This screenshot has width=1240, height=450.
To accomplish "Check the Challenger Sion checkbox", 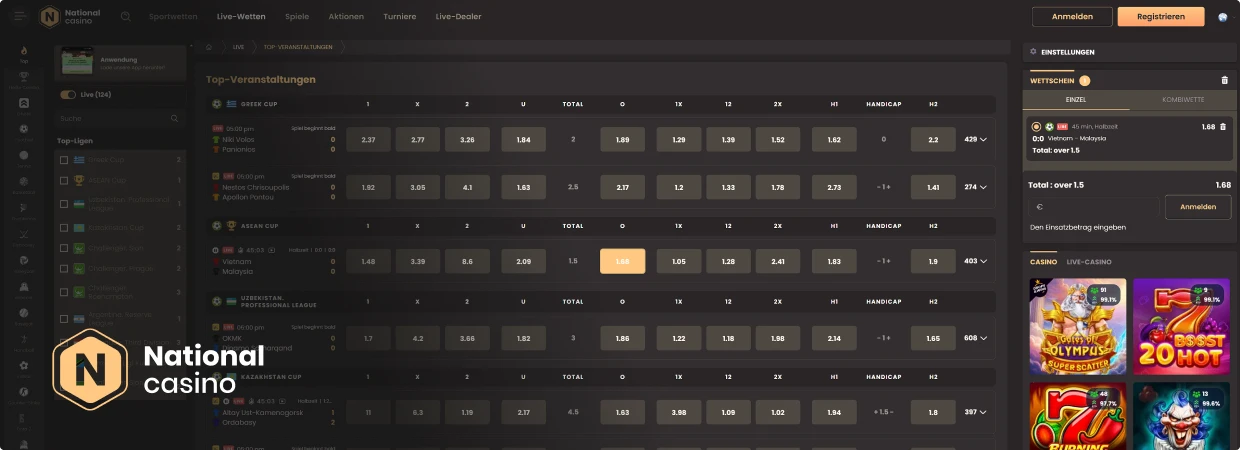I will 64,247.
